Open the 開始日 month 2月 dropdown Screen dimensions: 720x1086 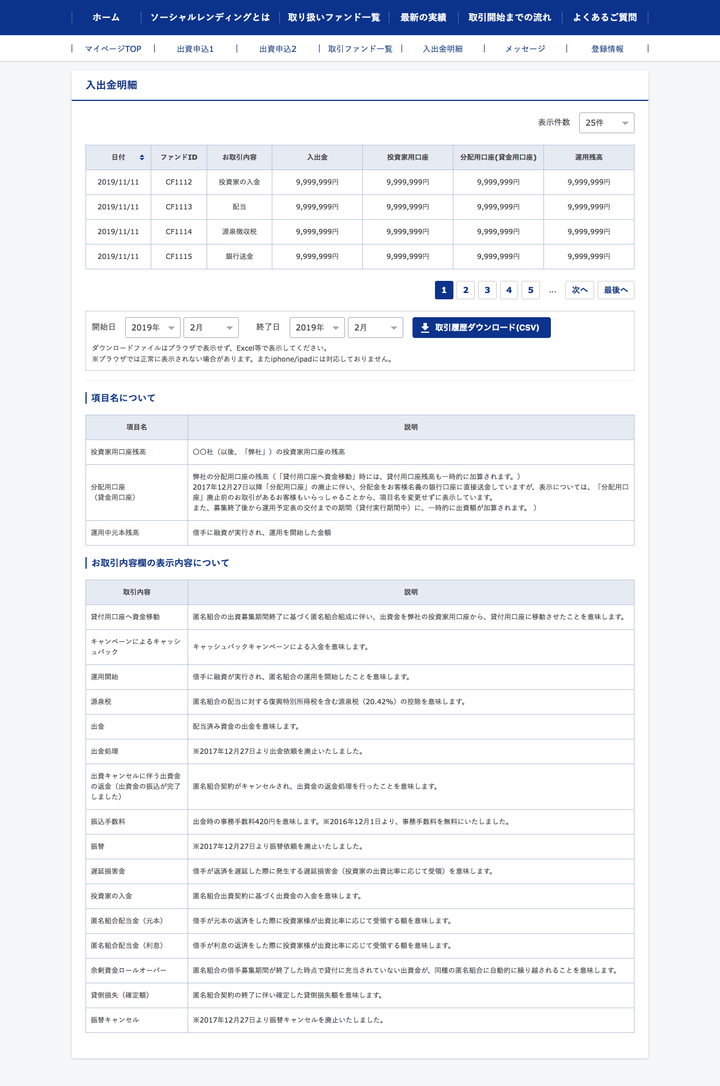click(x=211, y=328)
